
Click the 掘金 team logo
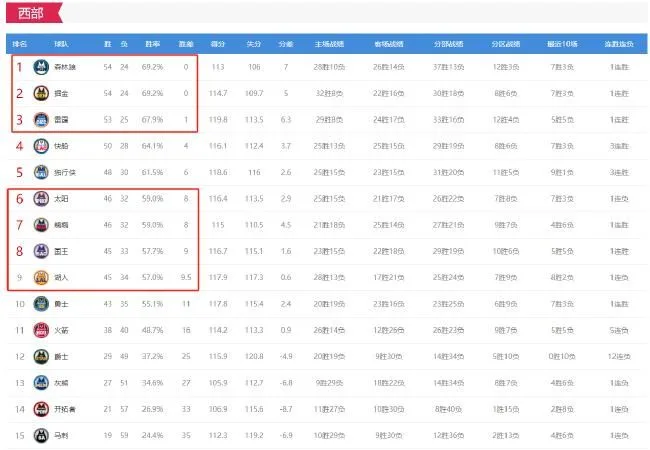pyautogui.click(x=41, y=93)
